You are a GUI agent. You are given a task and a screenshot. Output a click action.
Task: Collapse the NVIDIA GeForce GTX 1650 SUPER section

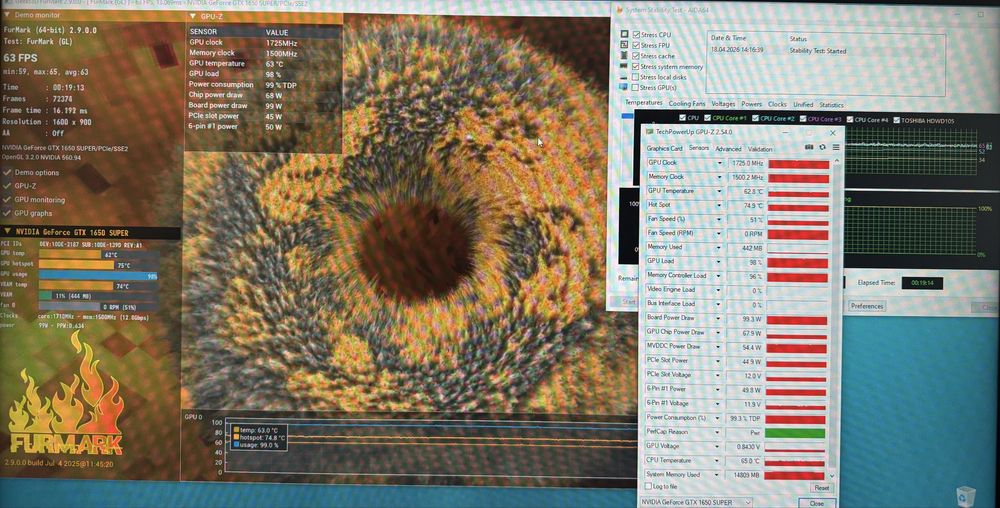(7, 232)
